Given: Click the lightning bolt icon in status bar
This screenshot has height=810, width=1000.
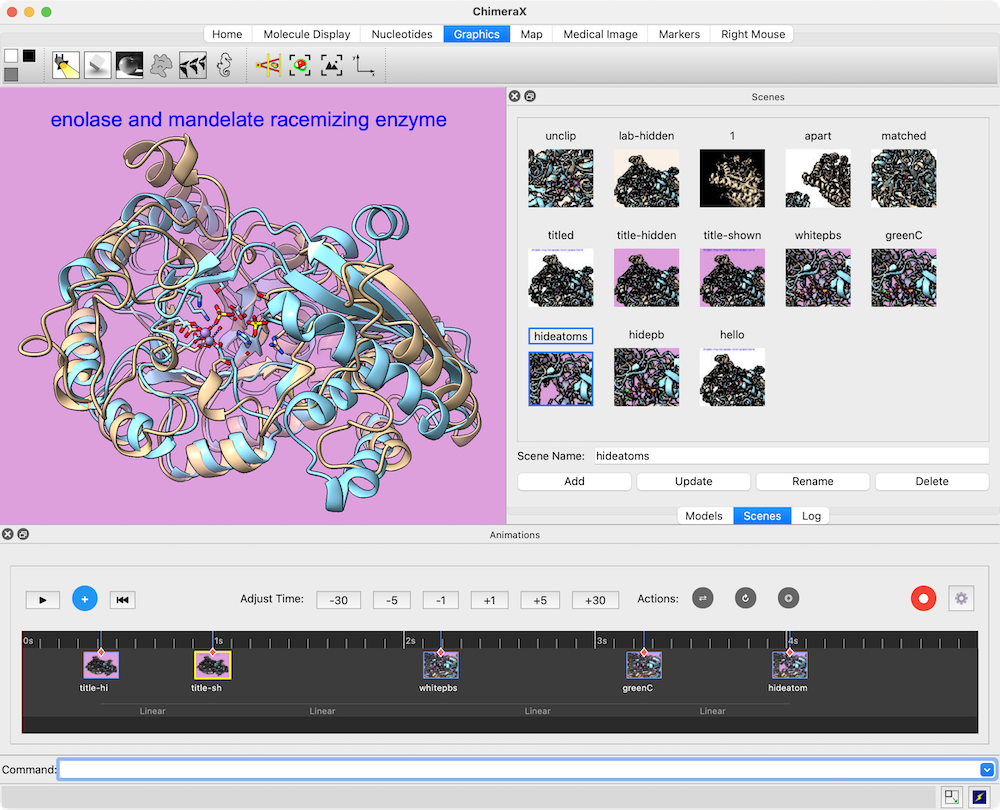Looking at the screenshot, I should point(979,797).
